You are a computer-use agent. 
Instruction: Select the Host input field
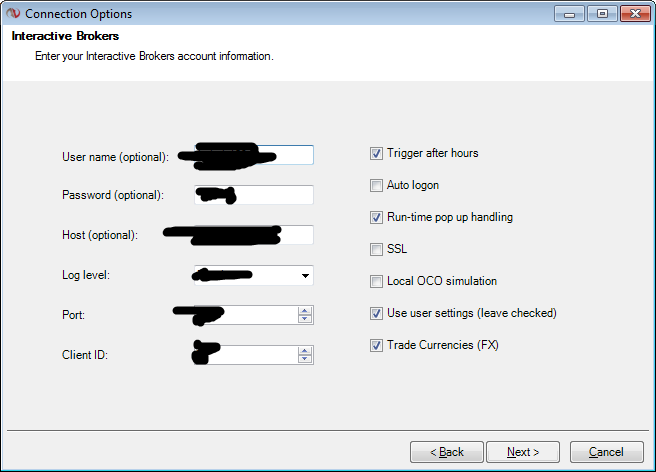254,235
